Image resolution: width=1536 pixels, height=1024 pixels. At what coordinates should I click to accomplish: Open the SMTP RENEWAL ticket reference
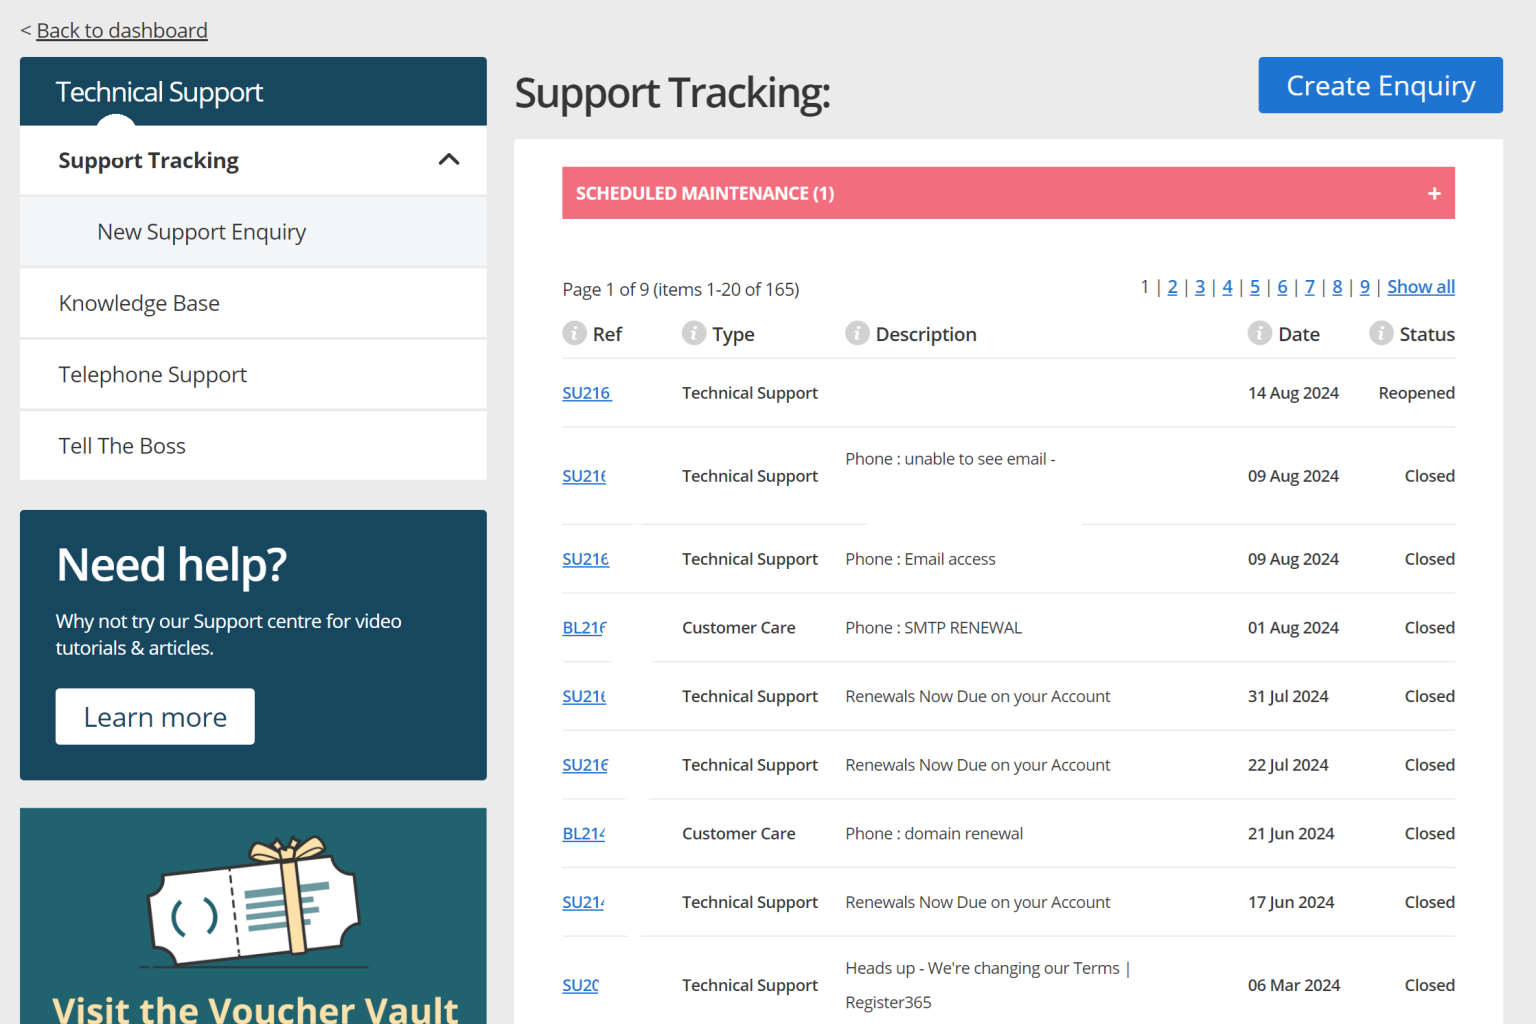coord(584,628)
